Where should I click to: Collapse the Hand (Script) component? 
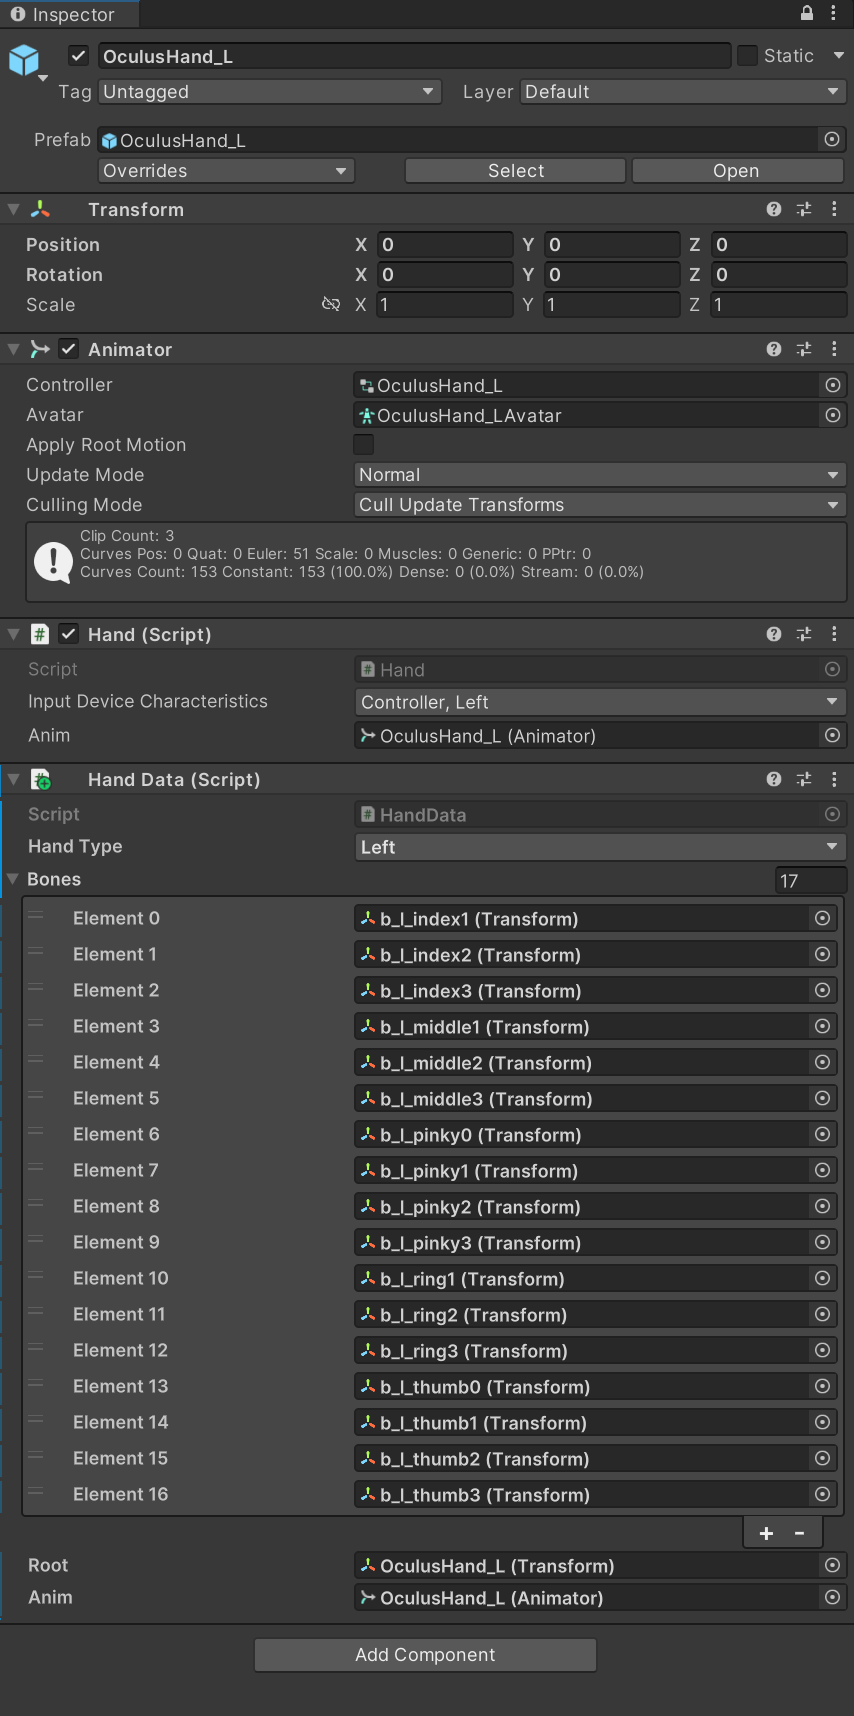[14, 634]
